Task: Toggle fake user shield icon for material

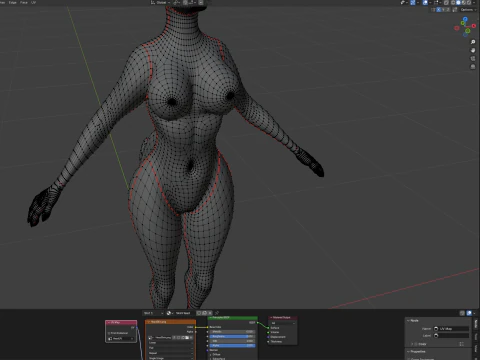Action: [199, 313]
